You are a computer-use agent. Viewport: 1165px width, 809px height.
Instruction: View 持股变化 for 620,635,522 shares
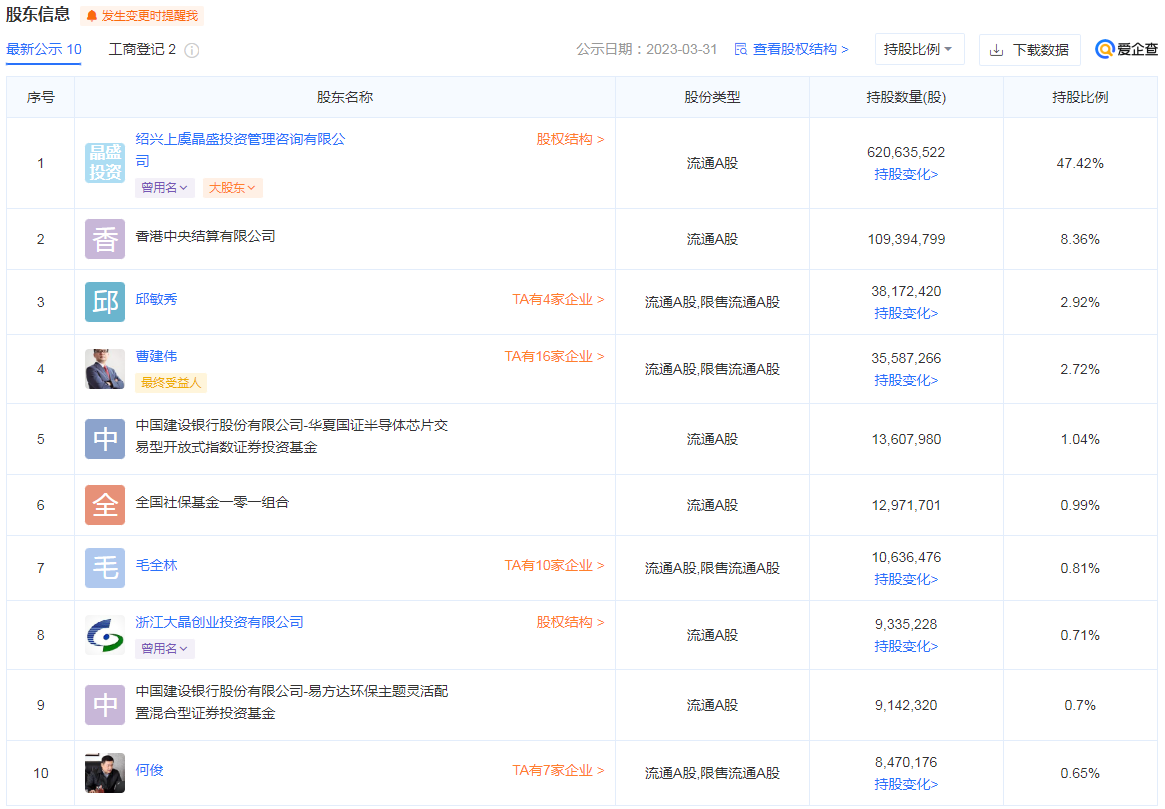click(906, 175)
